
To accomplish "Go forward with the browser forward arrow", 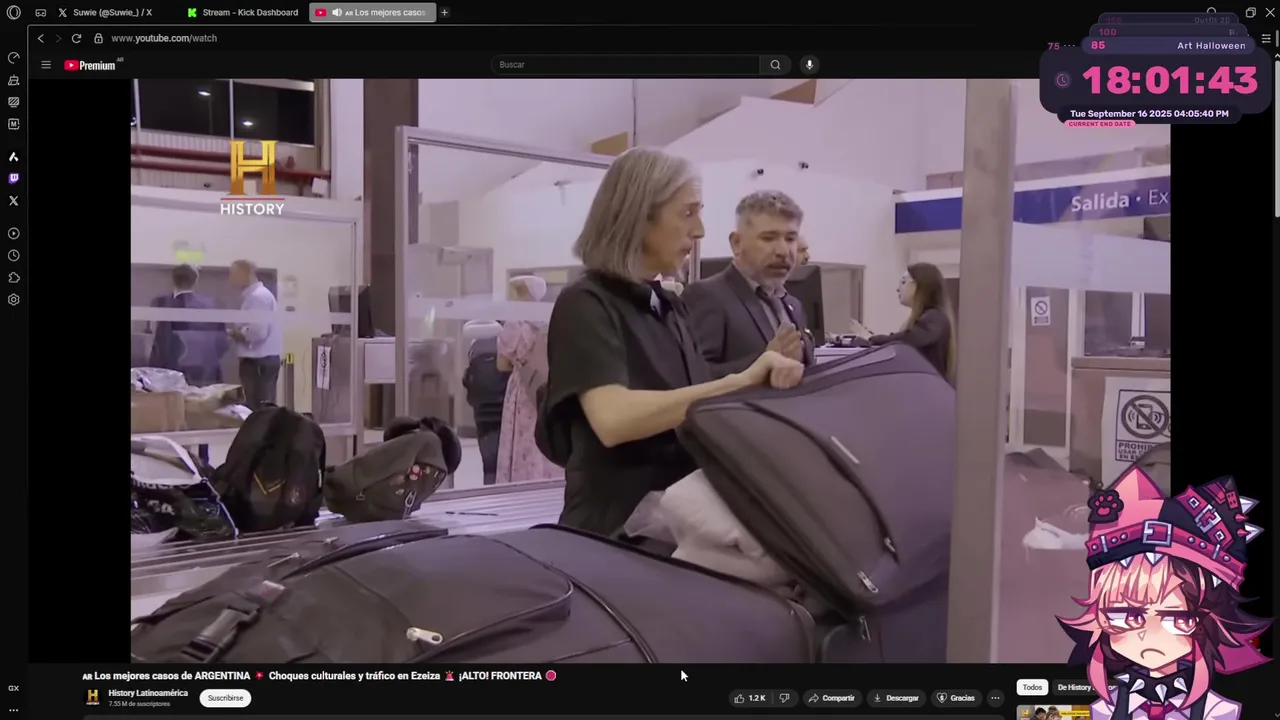I will pos(58,38).
